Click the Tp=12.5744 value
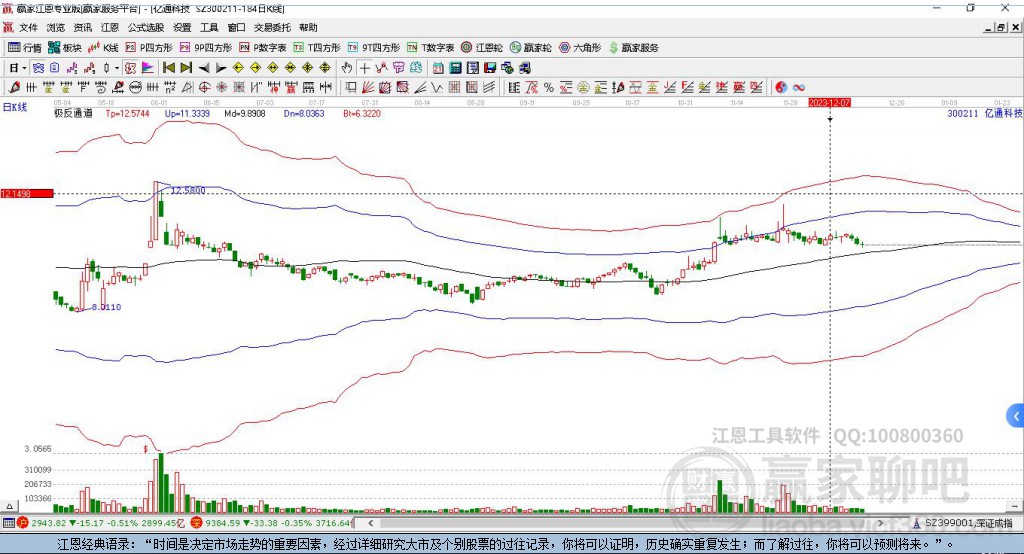 pos(127,113)
